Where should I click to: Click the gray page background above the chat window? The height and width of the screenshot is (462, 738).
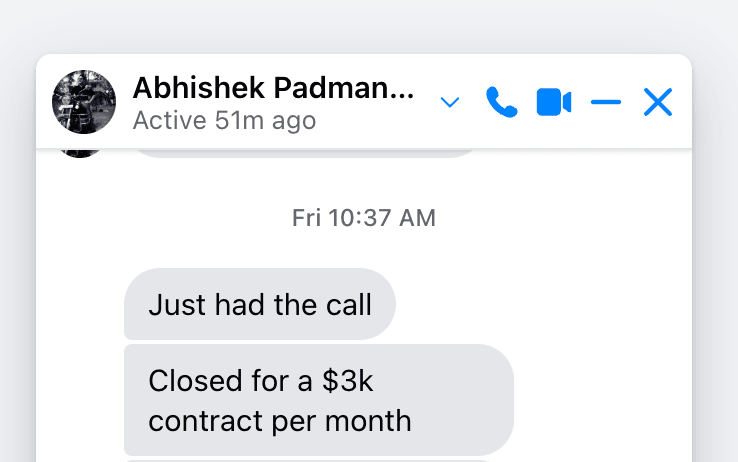[x=369, y=26]
